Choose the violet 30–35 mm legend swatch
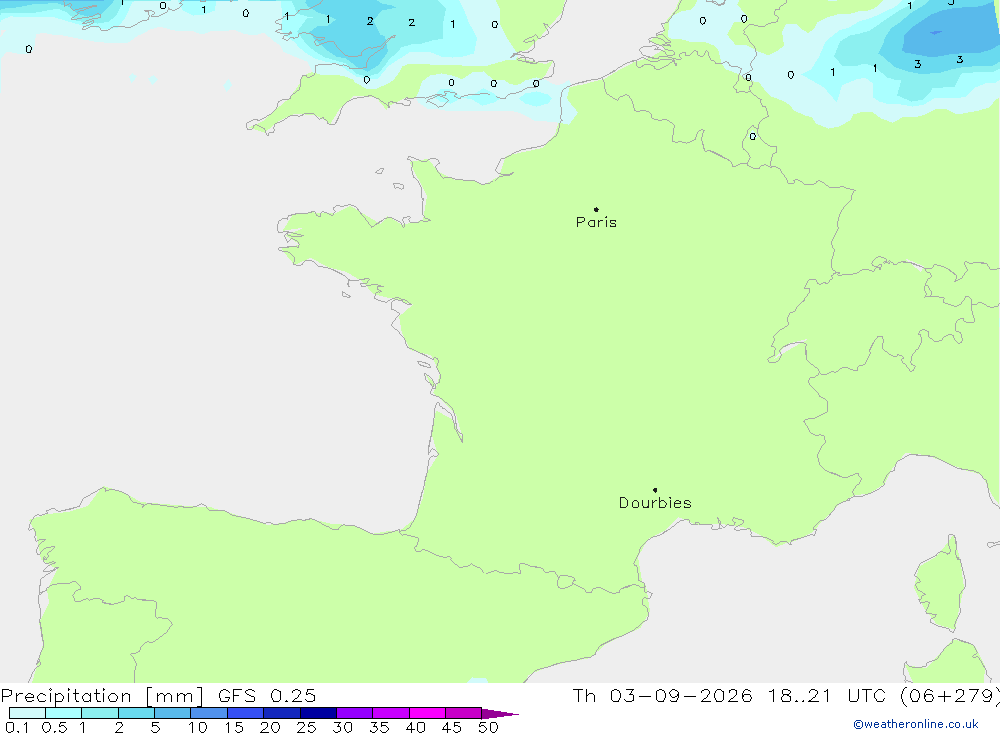 pyautogui.click(x=355, y=713)
